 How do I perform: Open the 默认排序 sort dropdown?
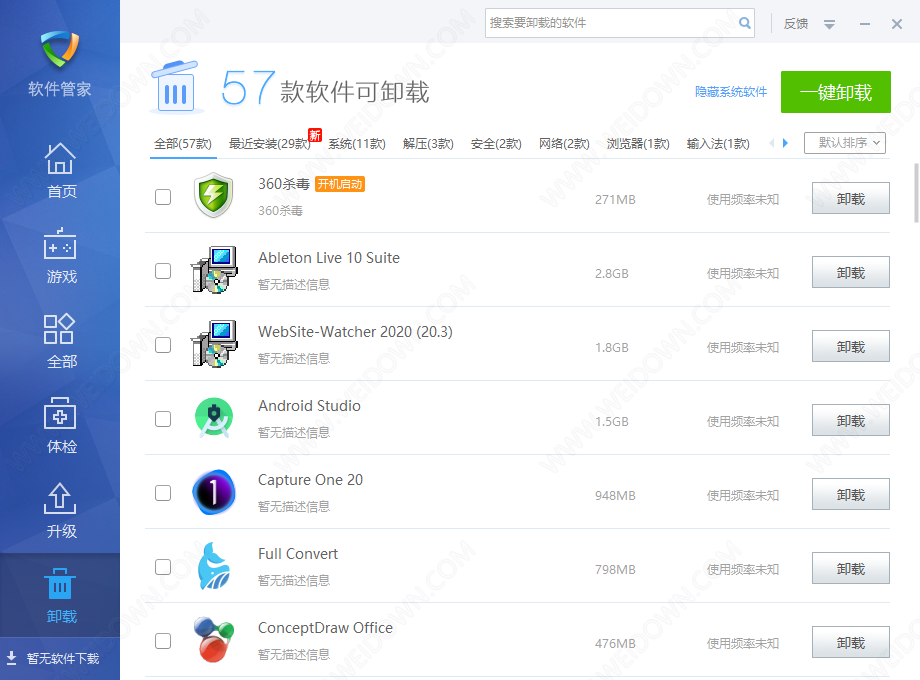(845, 143)
